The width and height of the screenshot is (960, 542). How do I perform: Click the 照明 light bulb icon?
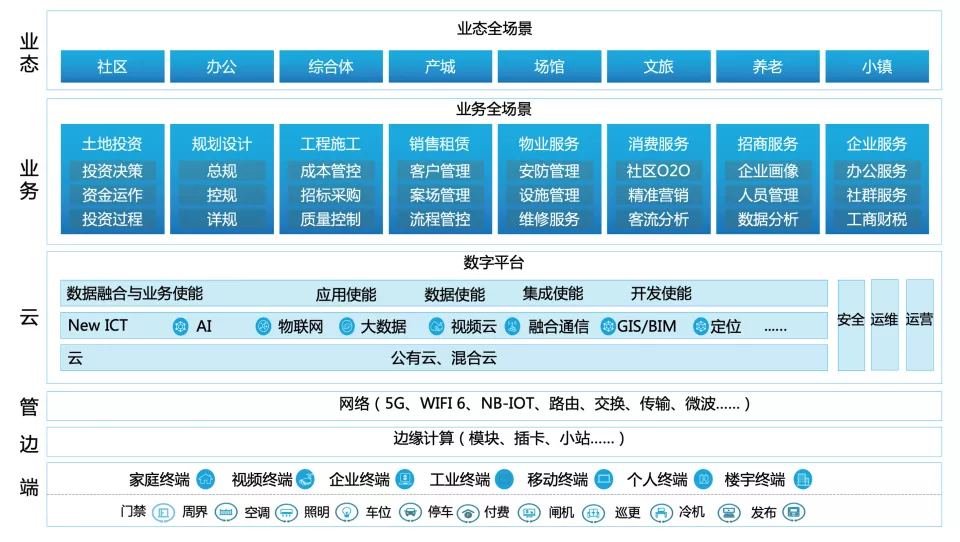coord(345,512)
